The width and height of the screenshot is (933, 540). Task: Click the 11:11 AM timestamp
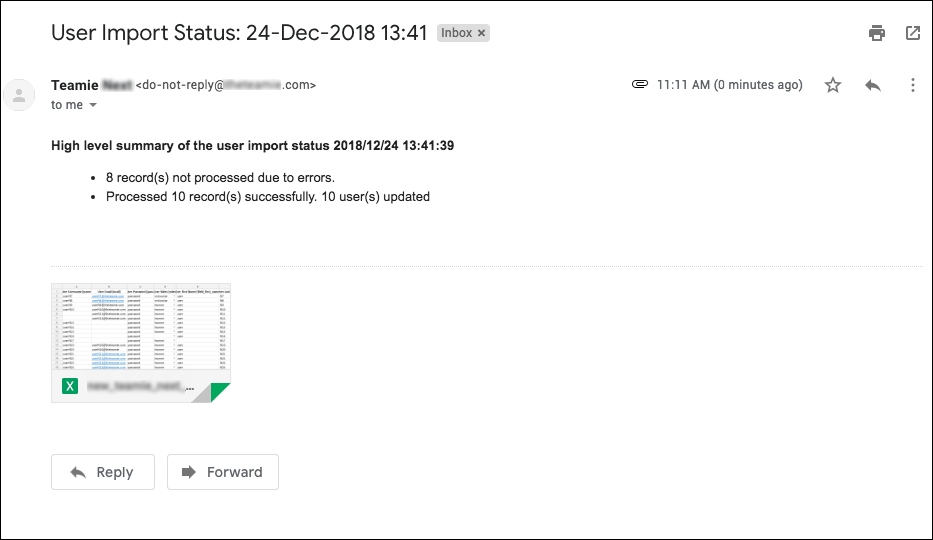coord(730,85)
